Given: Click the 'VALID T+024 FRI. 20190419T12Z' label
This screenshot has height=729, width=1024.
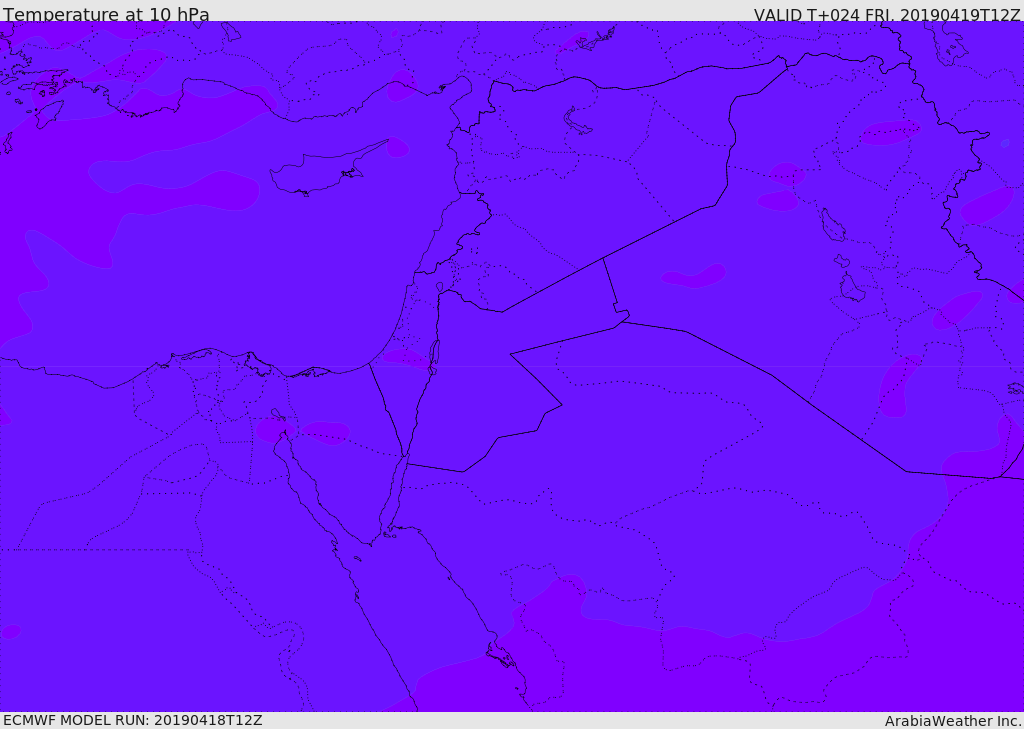Looking at the screenshot, I should 887,15.
